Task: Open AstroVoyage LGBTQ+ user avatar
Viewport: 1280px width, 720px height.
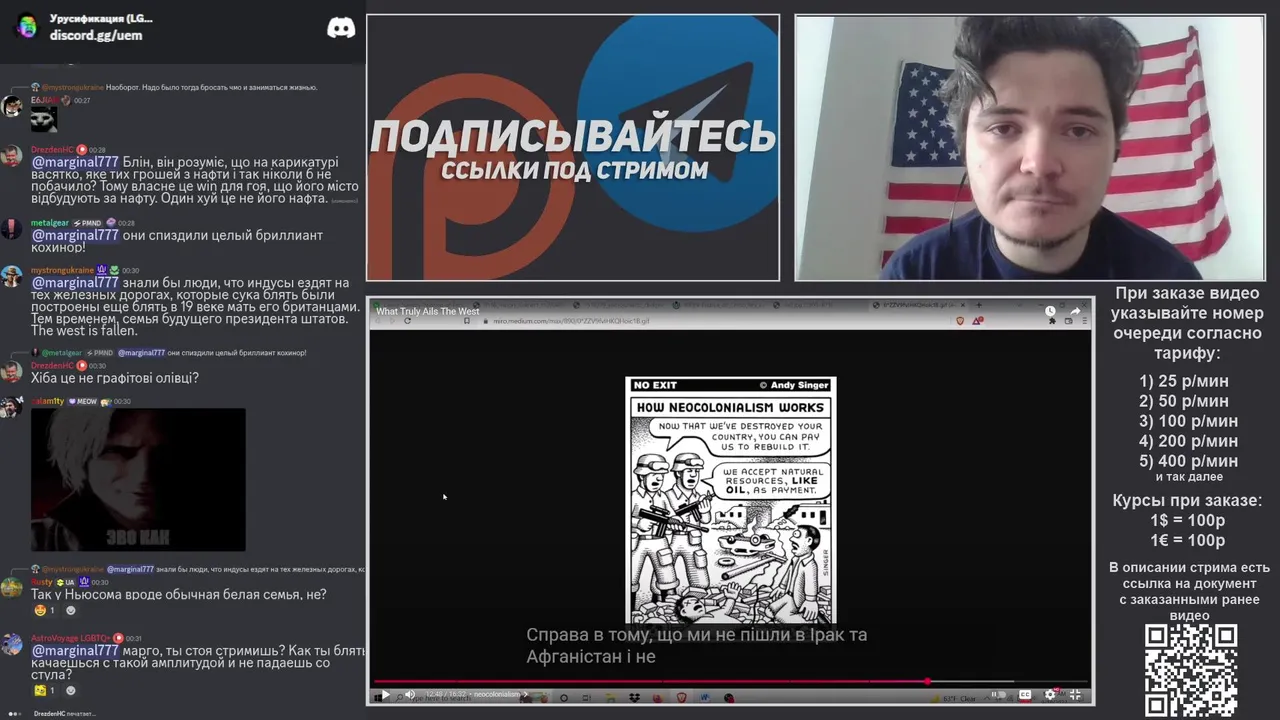Action: click(12, 645)
